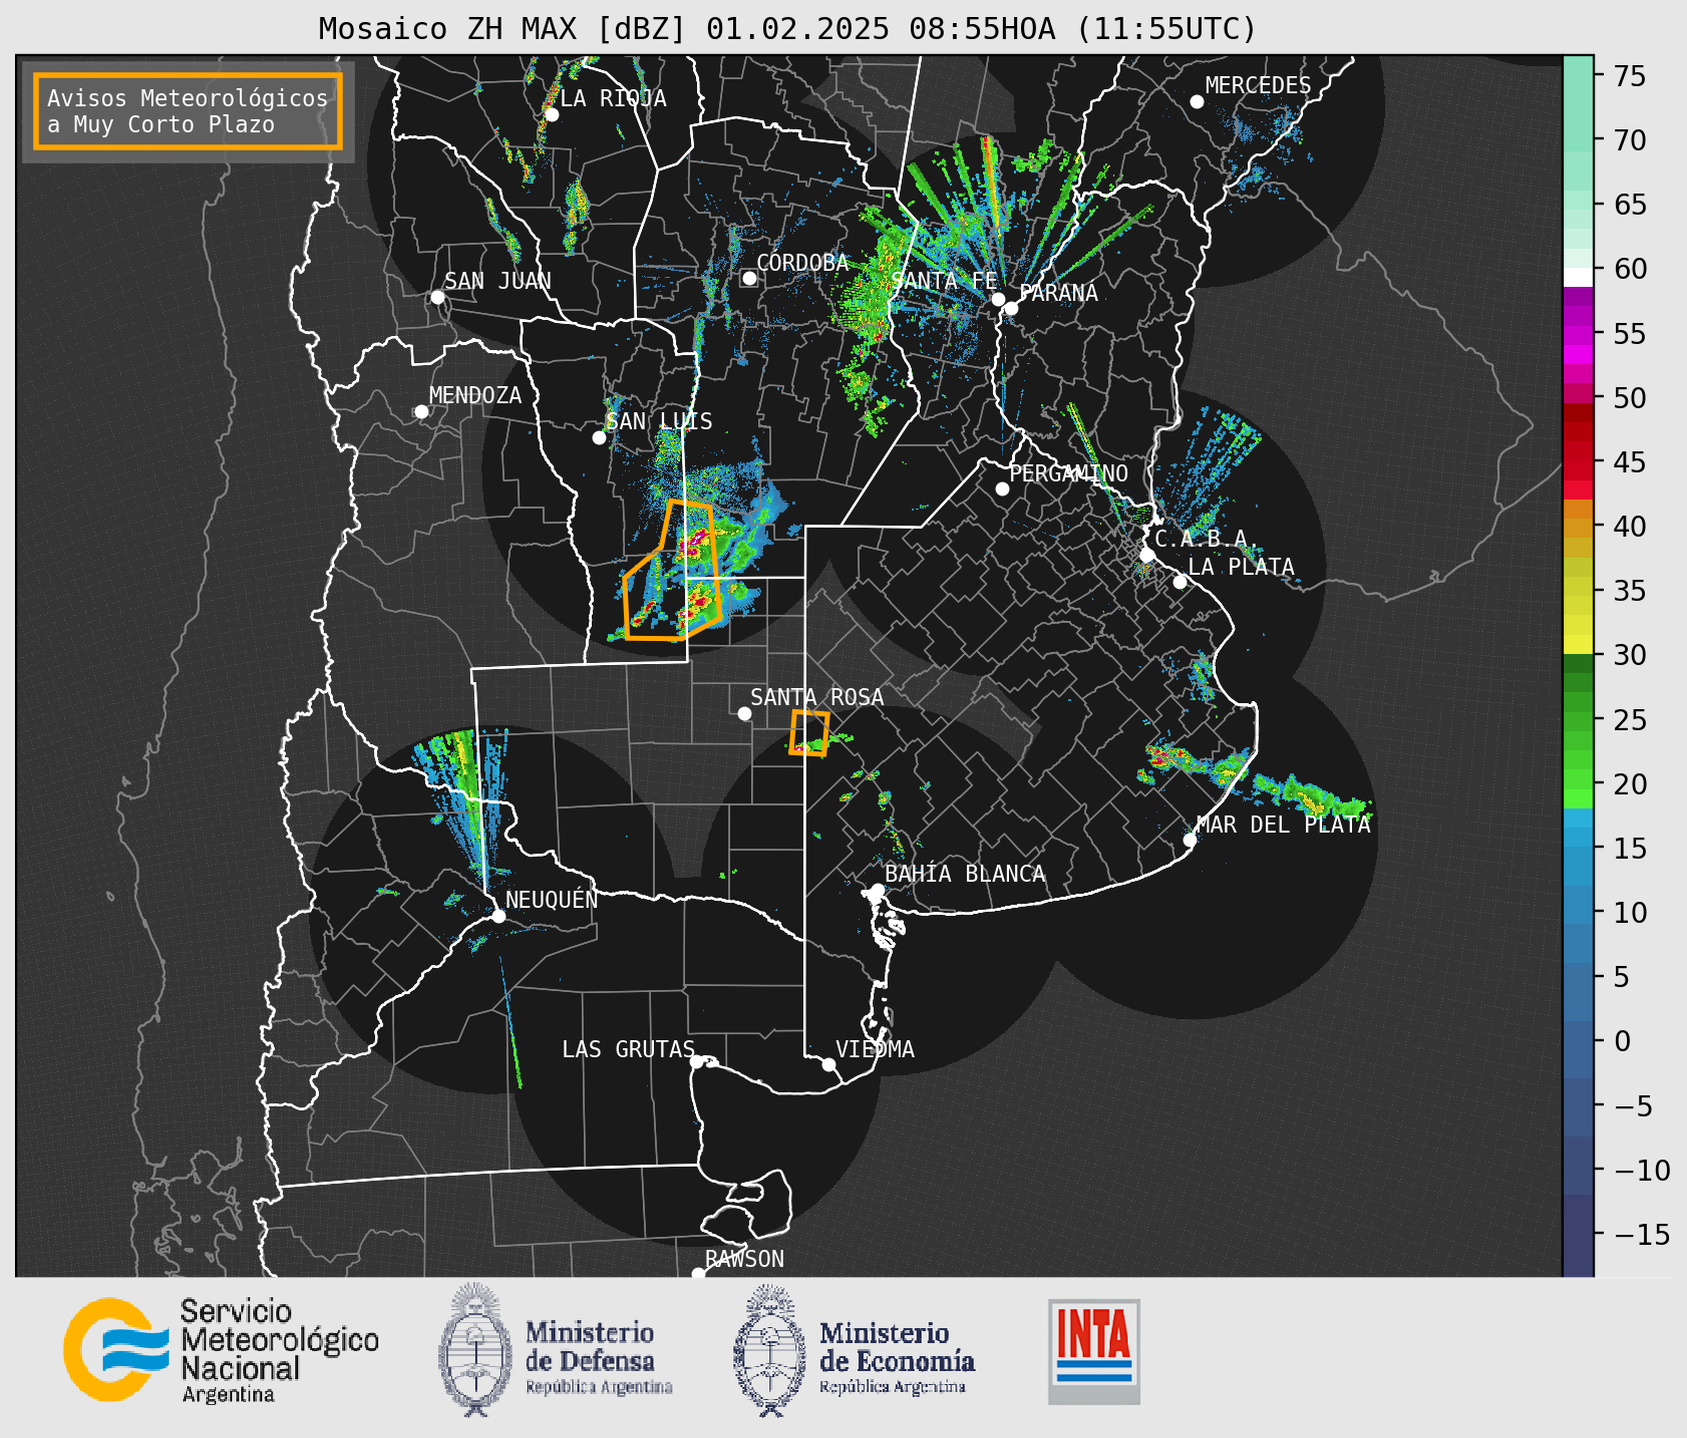Click the Ministerio de Economía emblem

point(768,1351)
